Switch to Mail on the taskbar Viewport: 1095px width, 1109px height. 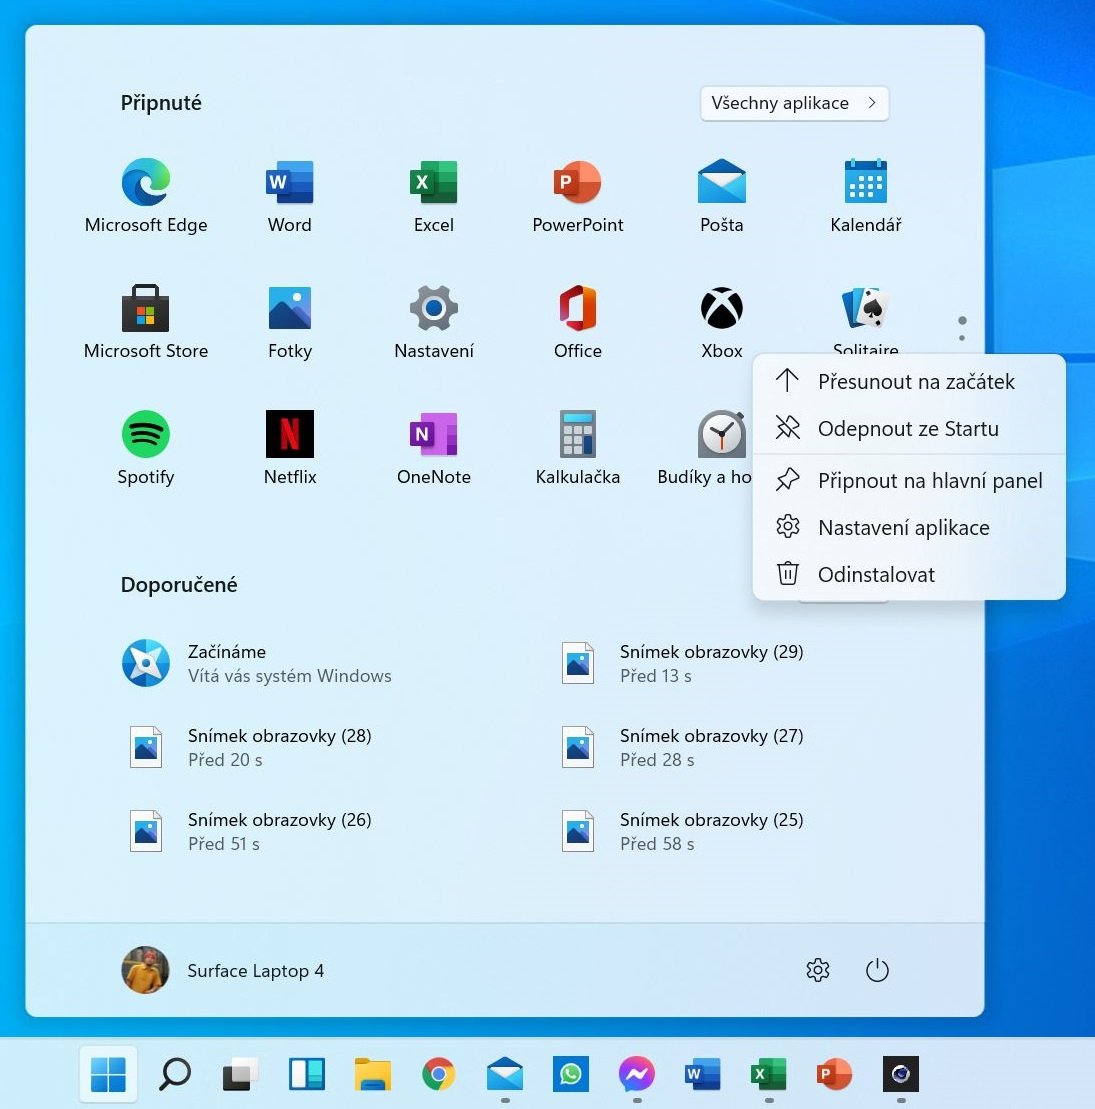pyautogui.click(x=505, y=1074)
